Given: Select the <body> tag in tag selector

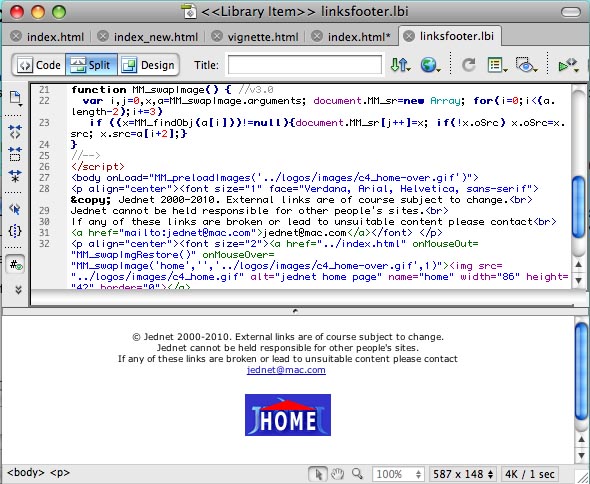Looking at the screenshot, I should [x=26, y=473].
